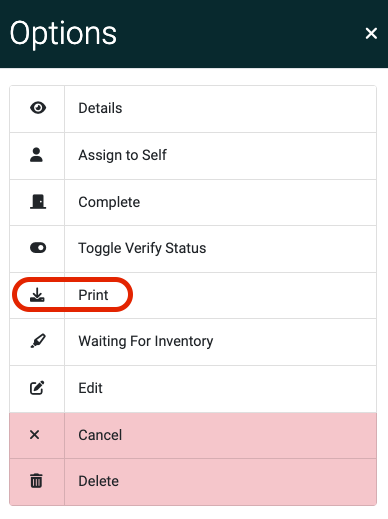388x519 pixels.
Task: Click the X icon beside Cancel
Action: pyautogui.click(x=35, y=435)
